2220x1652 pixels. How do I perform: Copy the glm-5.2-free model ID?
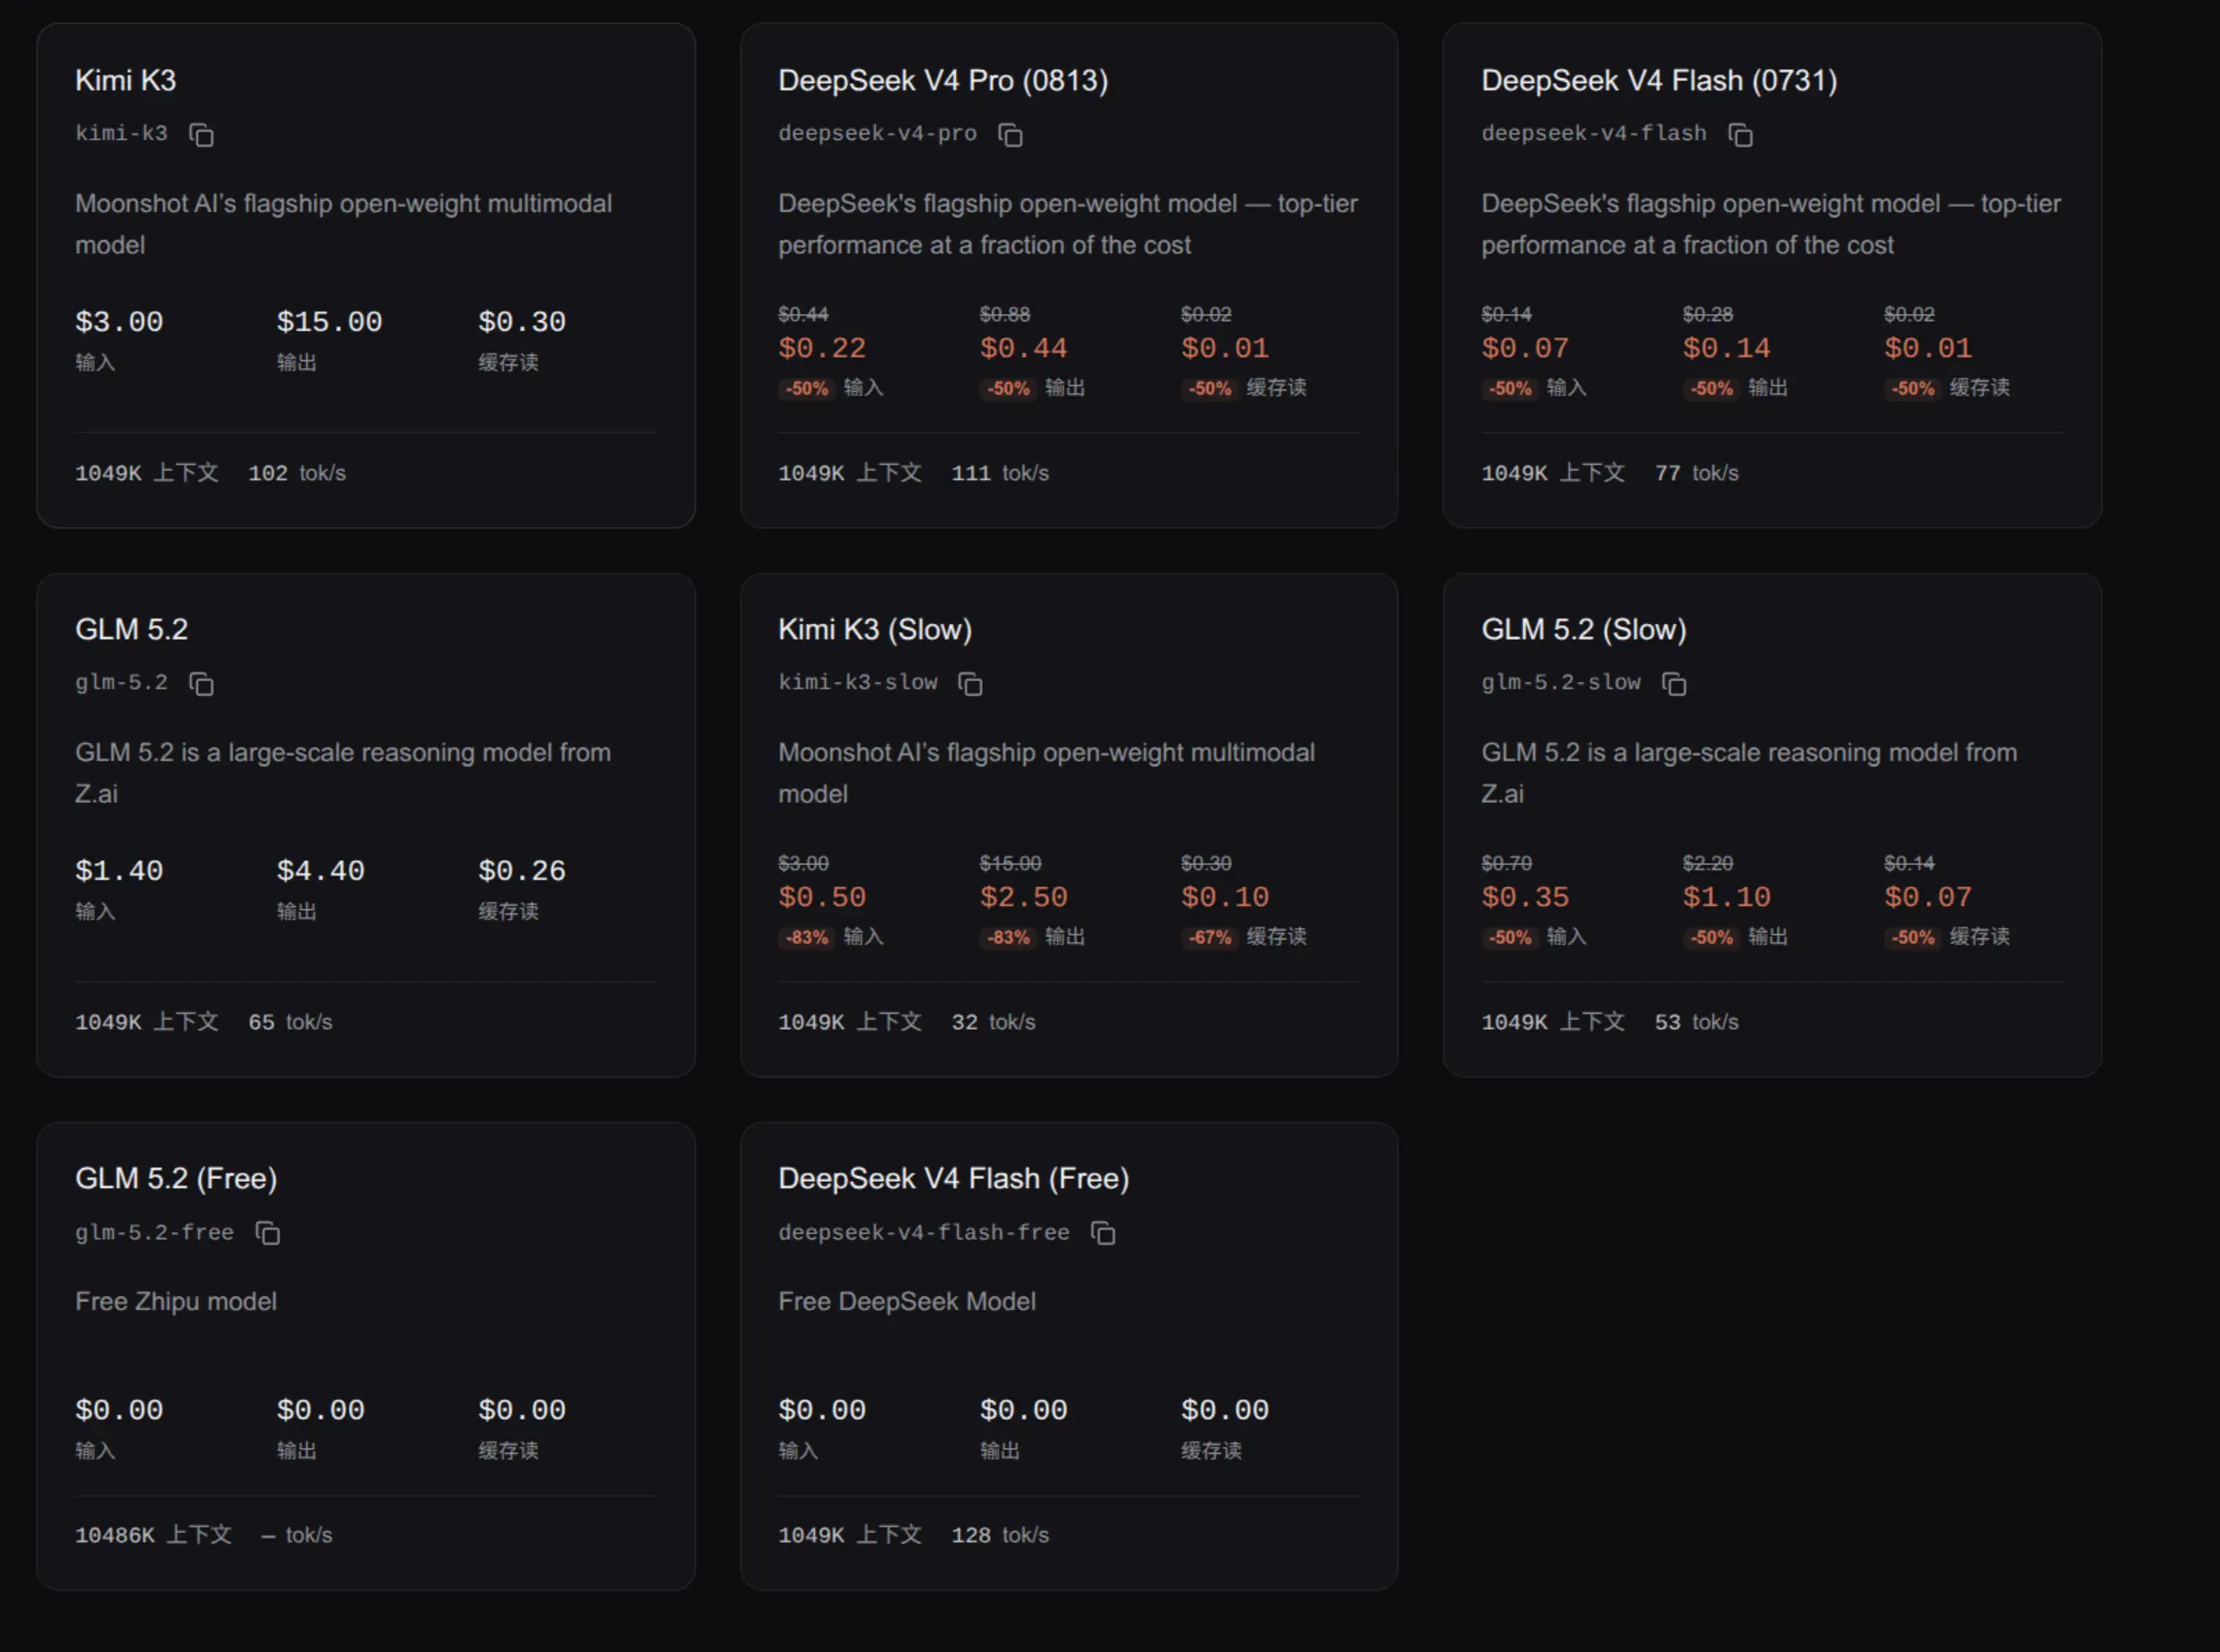click(x=267, y=1233)
